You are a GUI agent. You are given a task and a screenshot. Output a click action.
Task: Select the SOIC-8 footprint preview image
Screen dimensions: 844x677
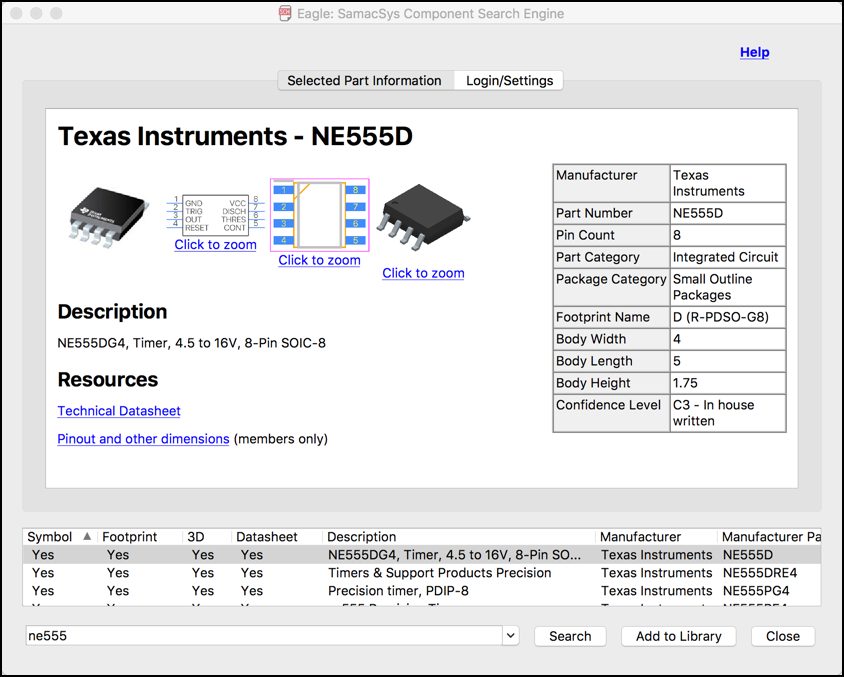tap(319, 214)
